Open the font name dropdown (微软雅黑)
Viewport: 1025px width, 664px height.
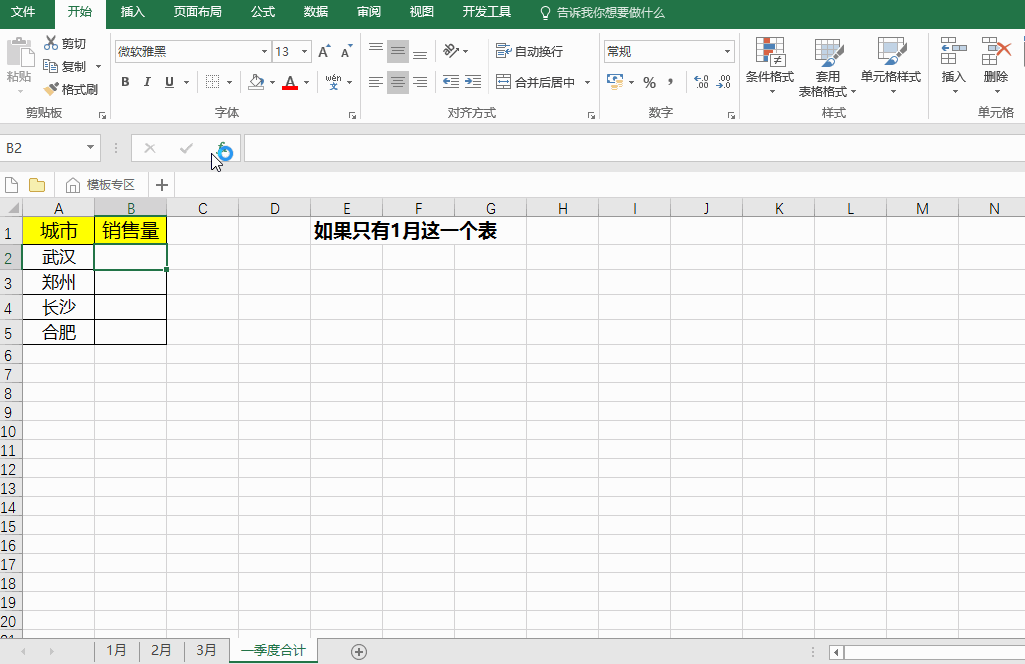pyautogui.click(x=264, y=52)
